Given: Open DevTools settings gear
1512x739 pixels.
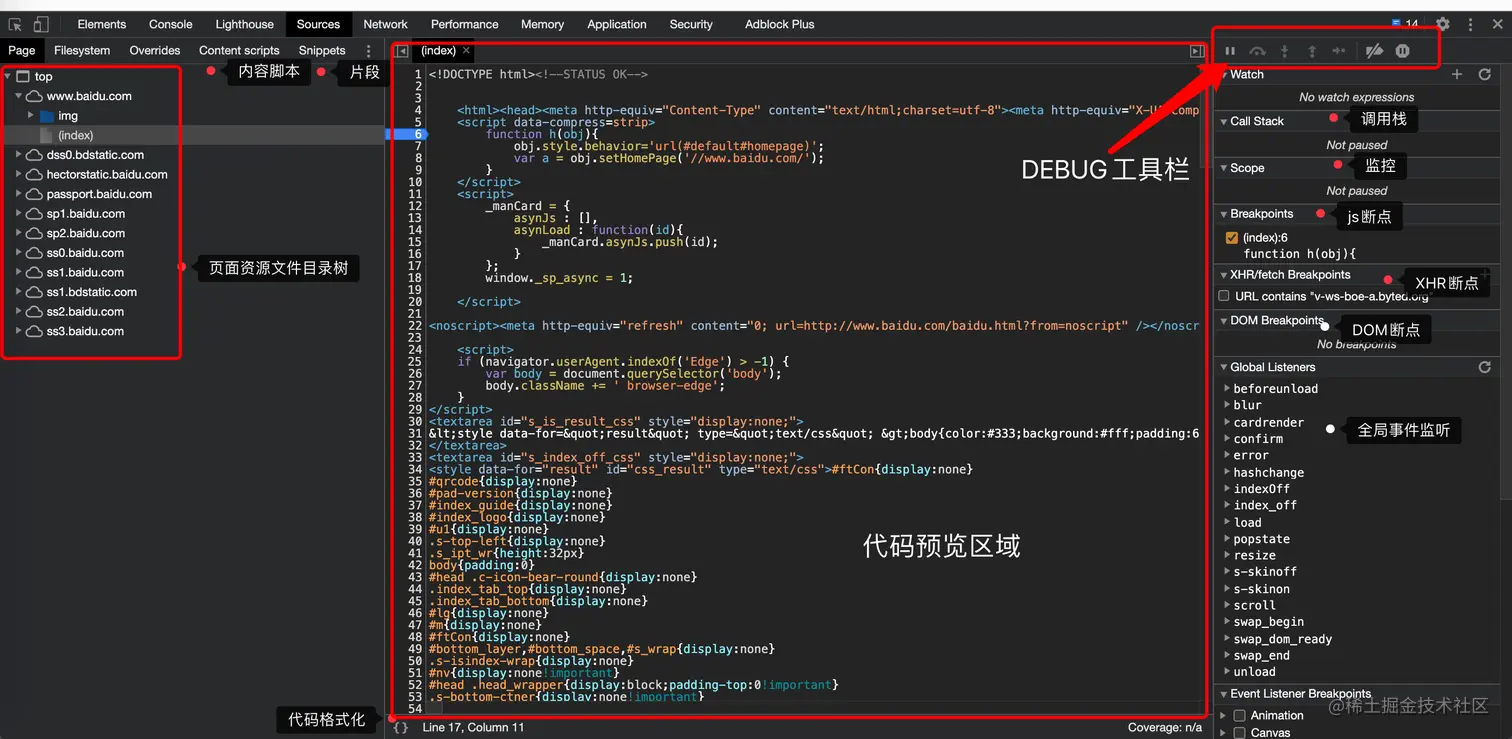Looking at the screenshot, I should 1443,24.
